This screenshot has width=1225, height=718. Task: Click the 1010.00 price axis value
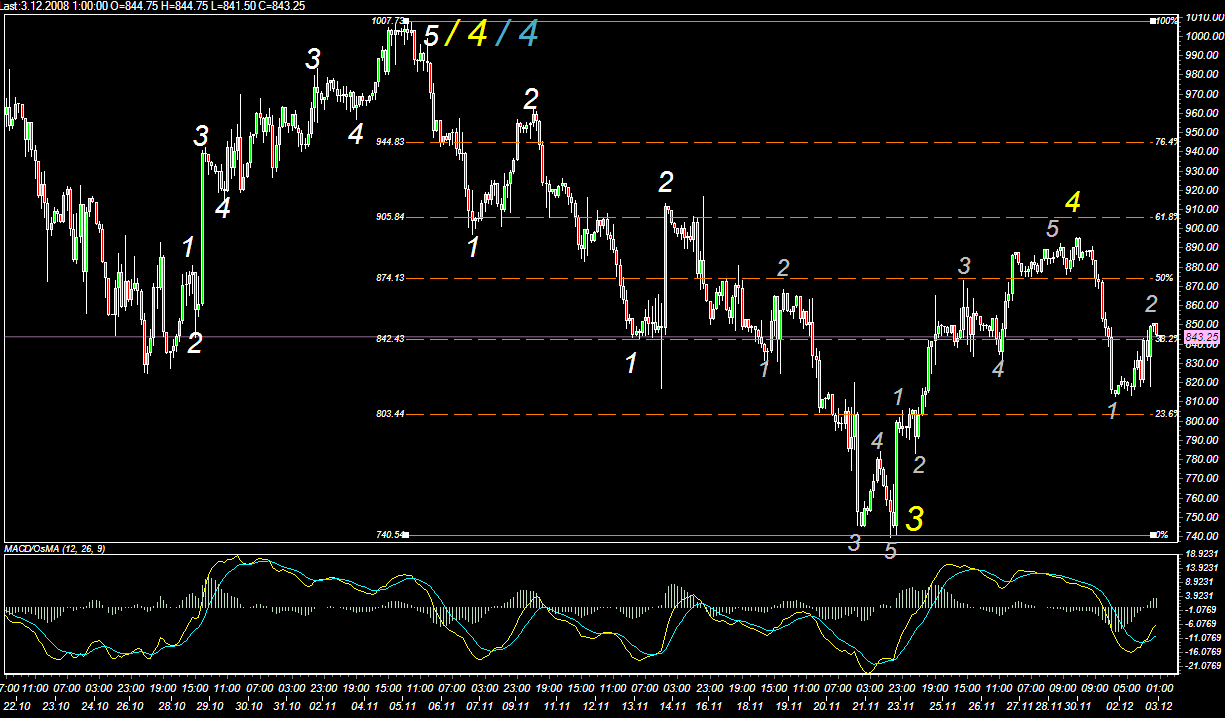tap(1203, 18)
